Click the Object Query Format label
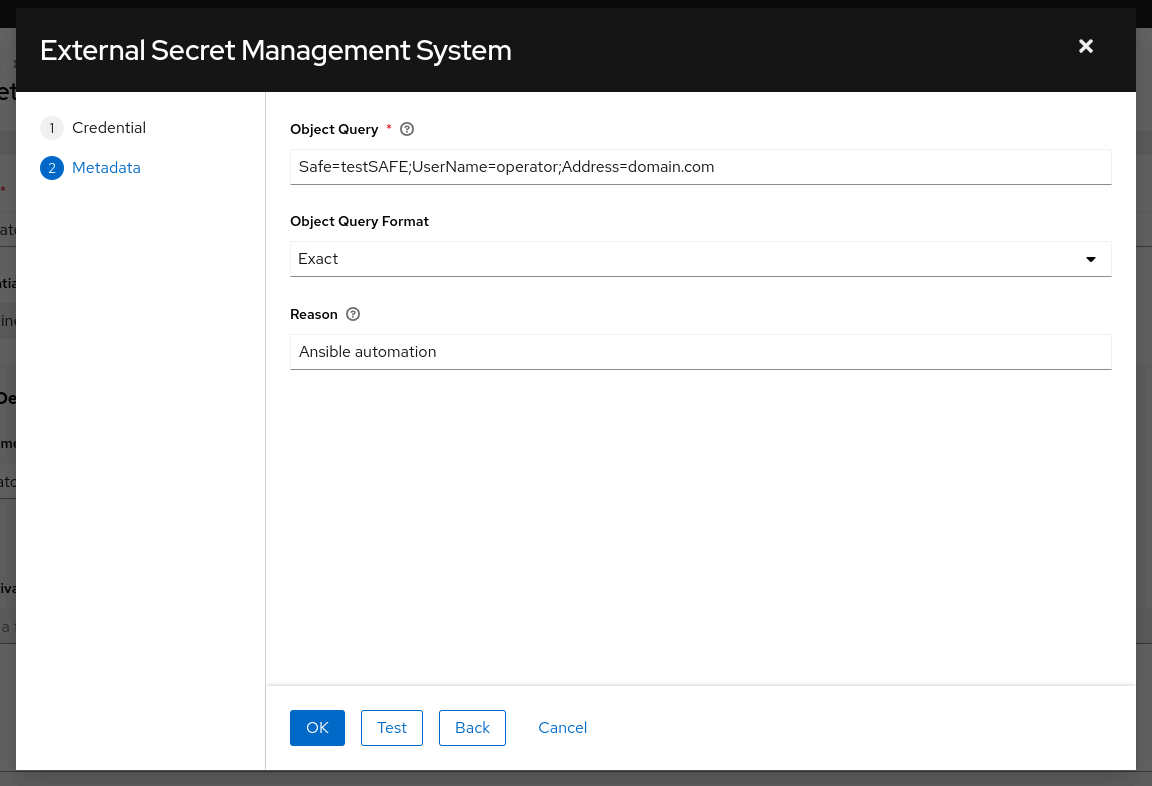 coord(359,221)
